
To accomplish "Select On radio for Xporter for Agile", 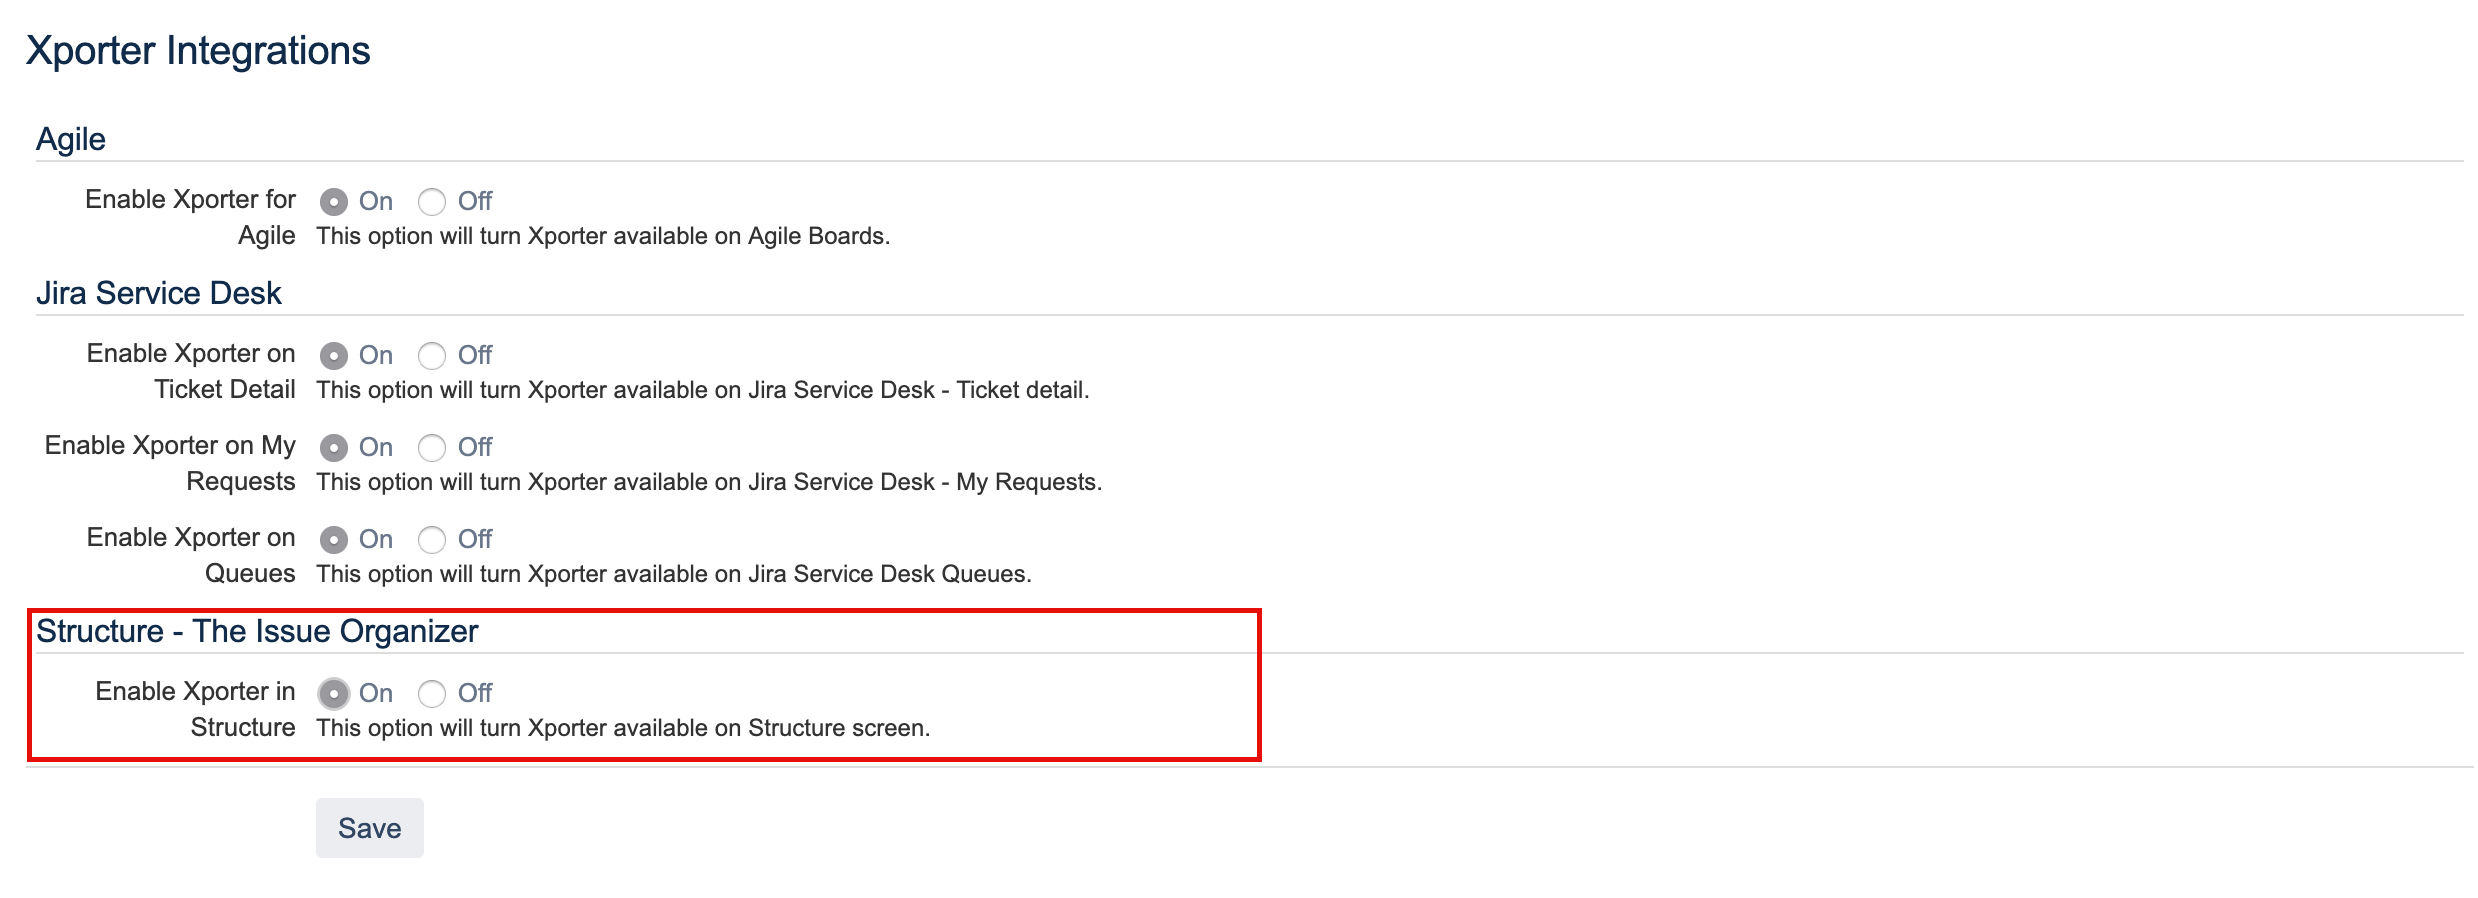I will click(334, 202).
